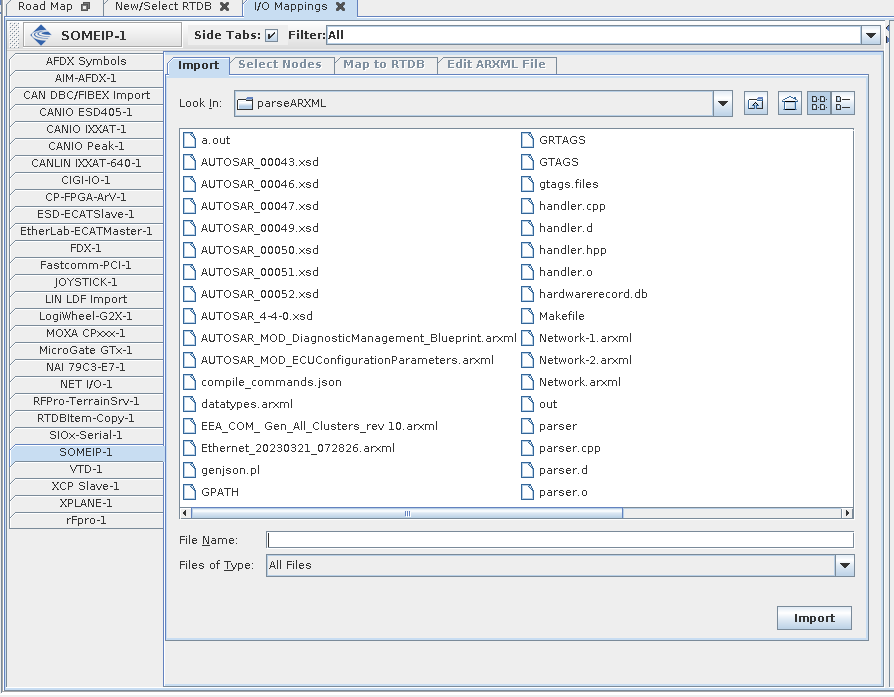The height and width of the screenshot is (697, 894).
Task: Click the compile_commands.json file icon
Action: click(x=189, y=382)
